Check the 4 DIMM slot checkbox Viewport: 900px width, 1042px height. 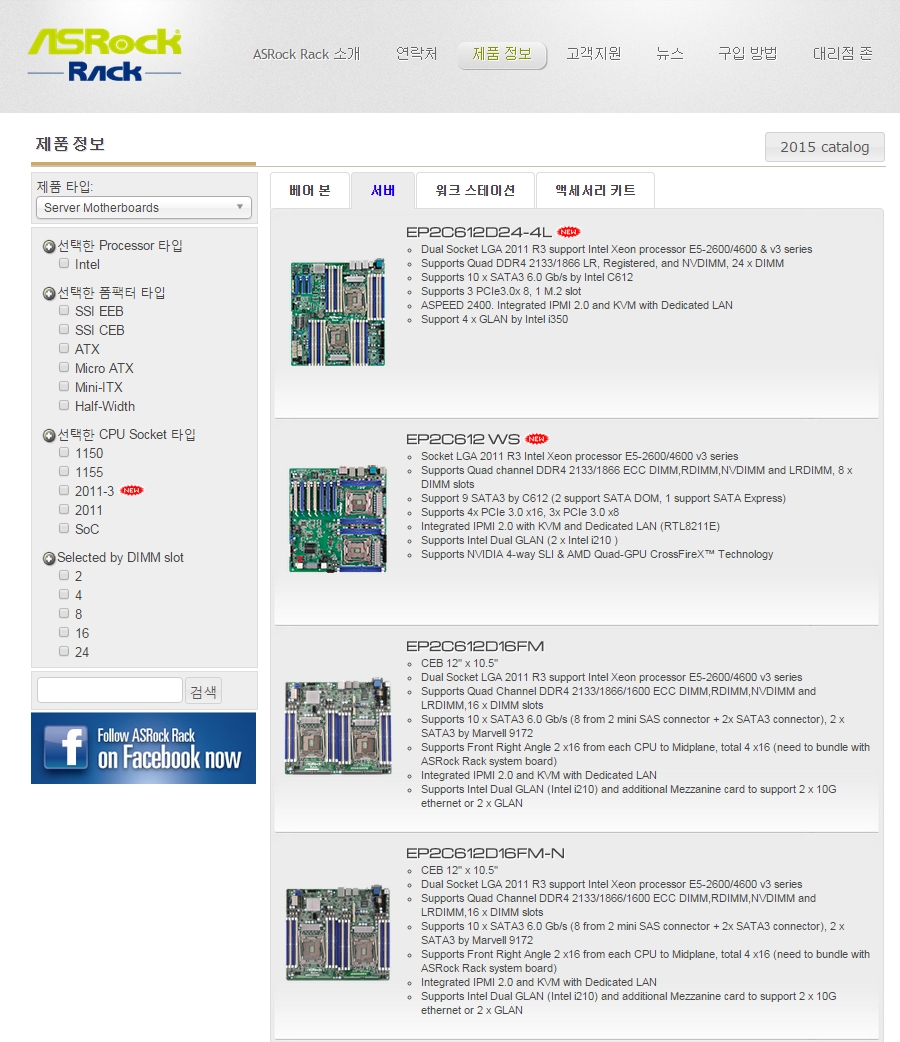64,594
